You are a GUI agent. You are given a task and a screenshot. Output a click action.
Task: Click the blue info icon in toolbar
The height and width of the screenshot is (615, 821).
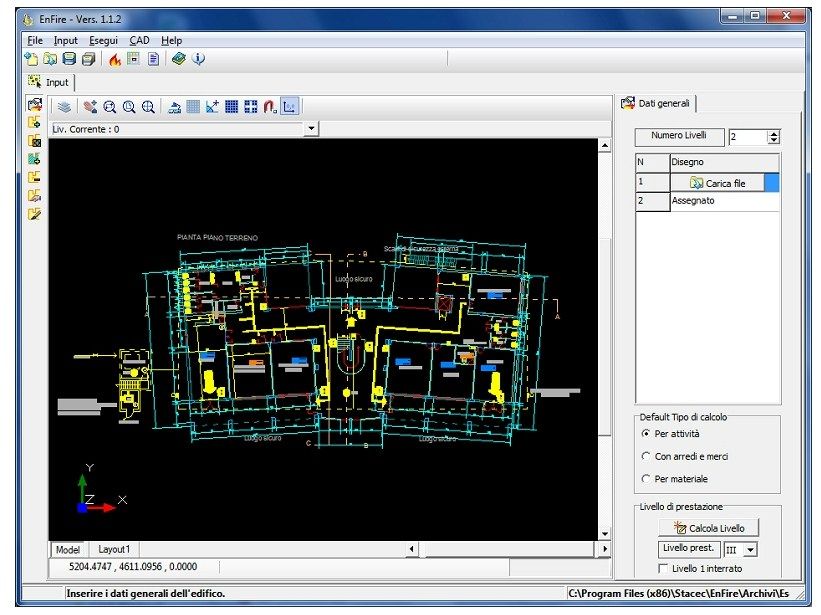[198, 59]
